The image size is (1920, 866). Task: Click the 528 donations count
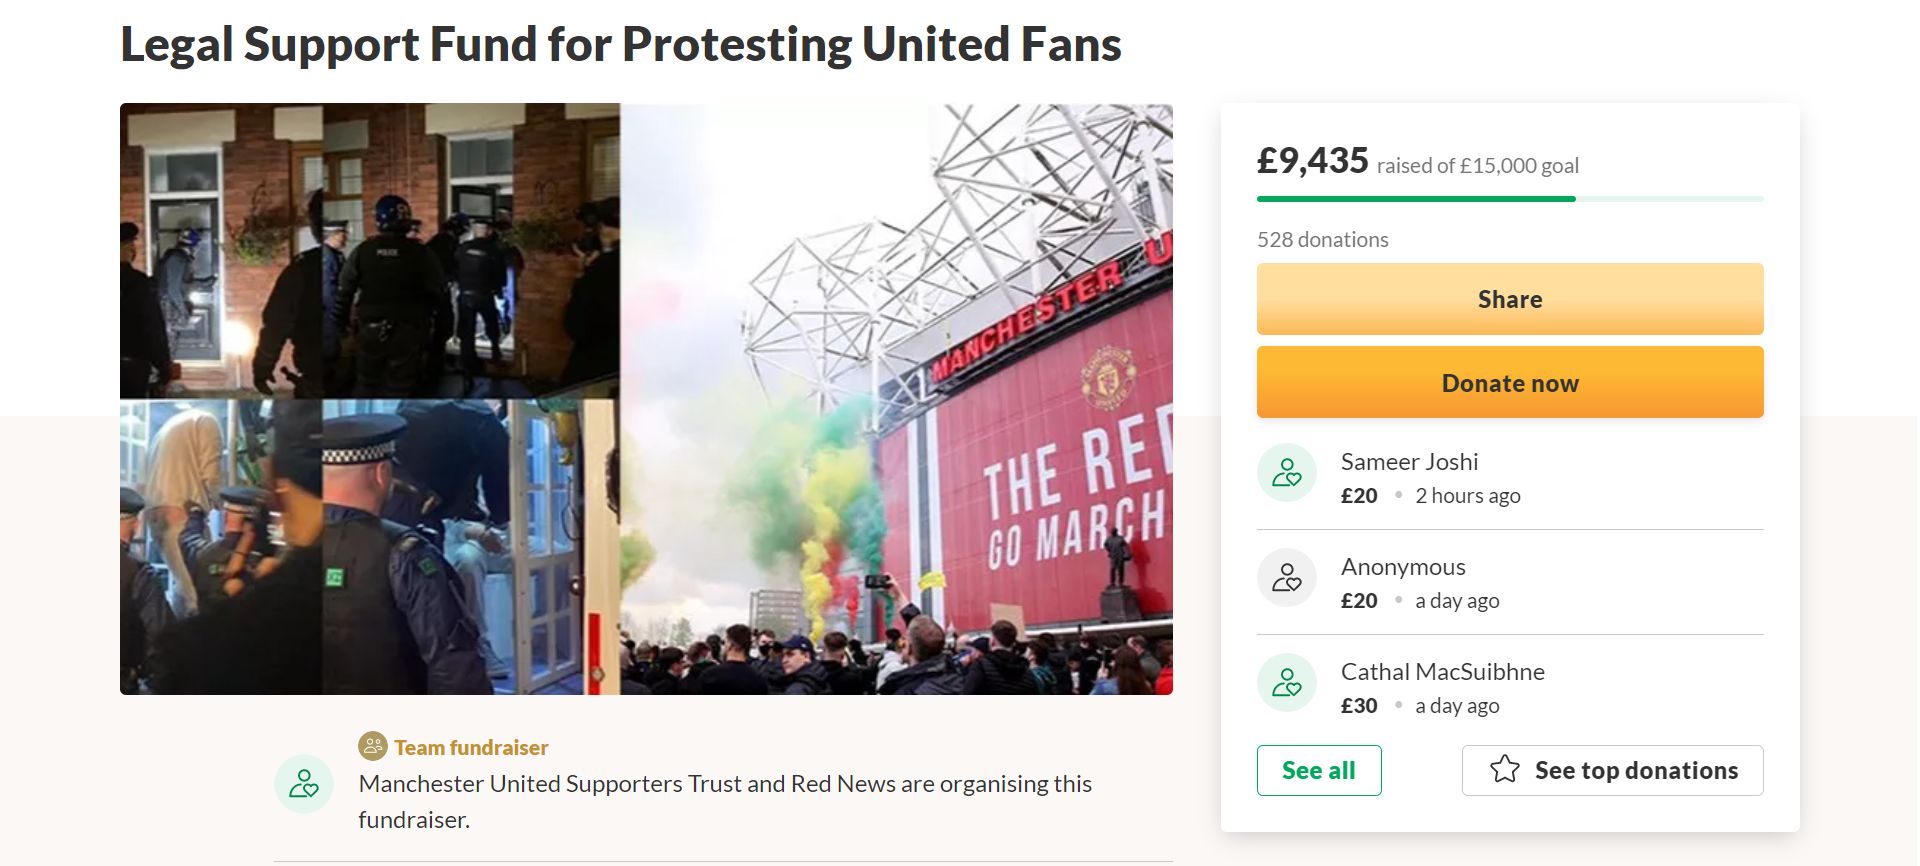click(1322, 240)
